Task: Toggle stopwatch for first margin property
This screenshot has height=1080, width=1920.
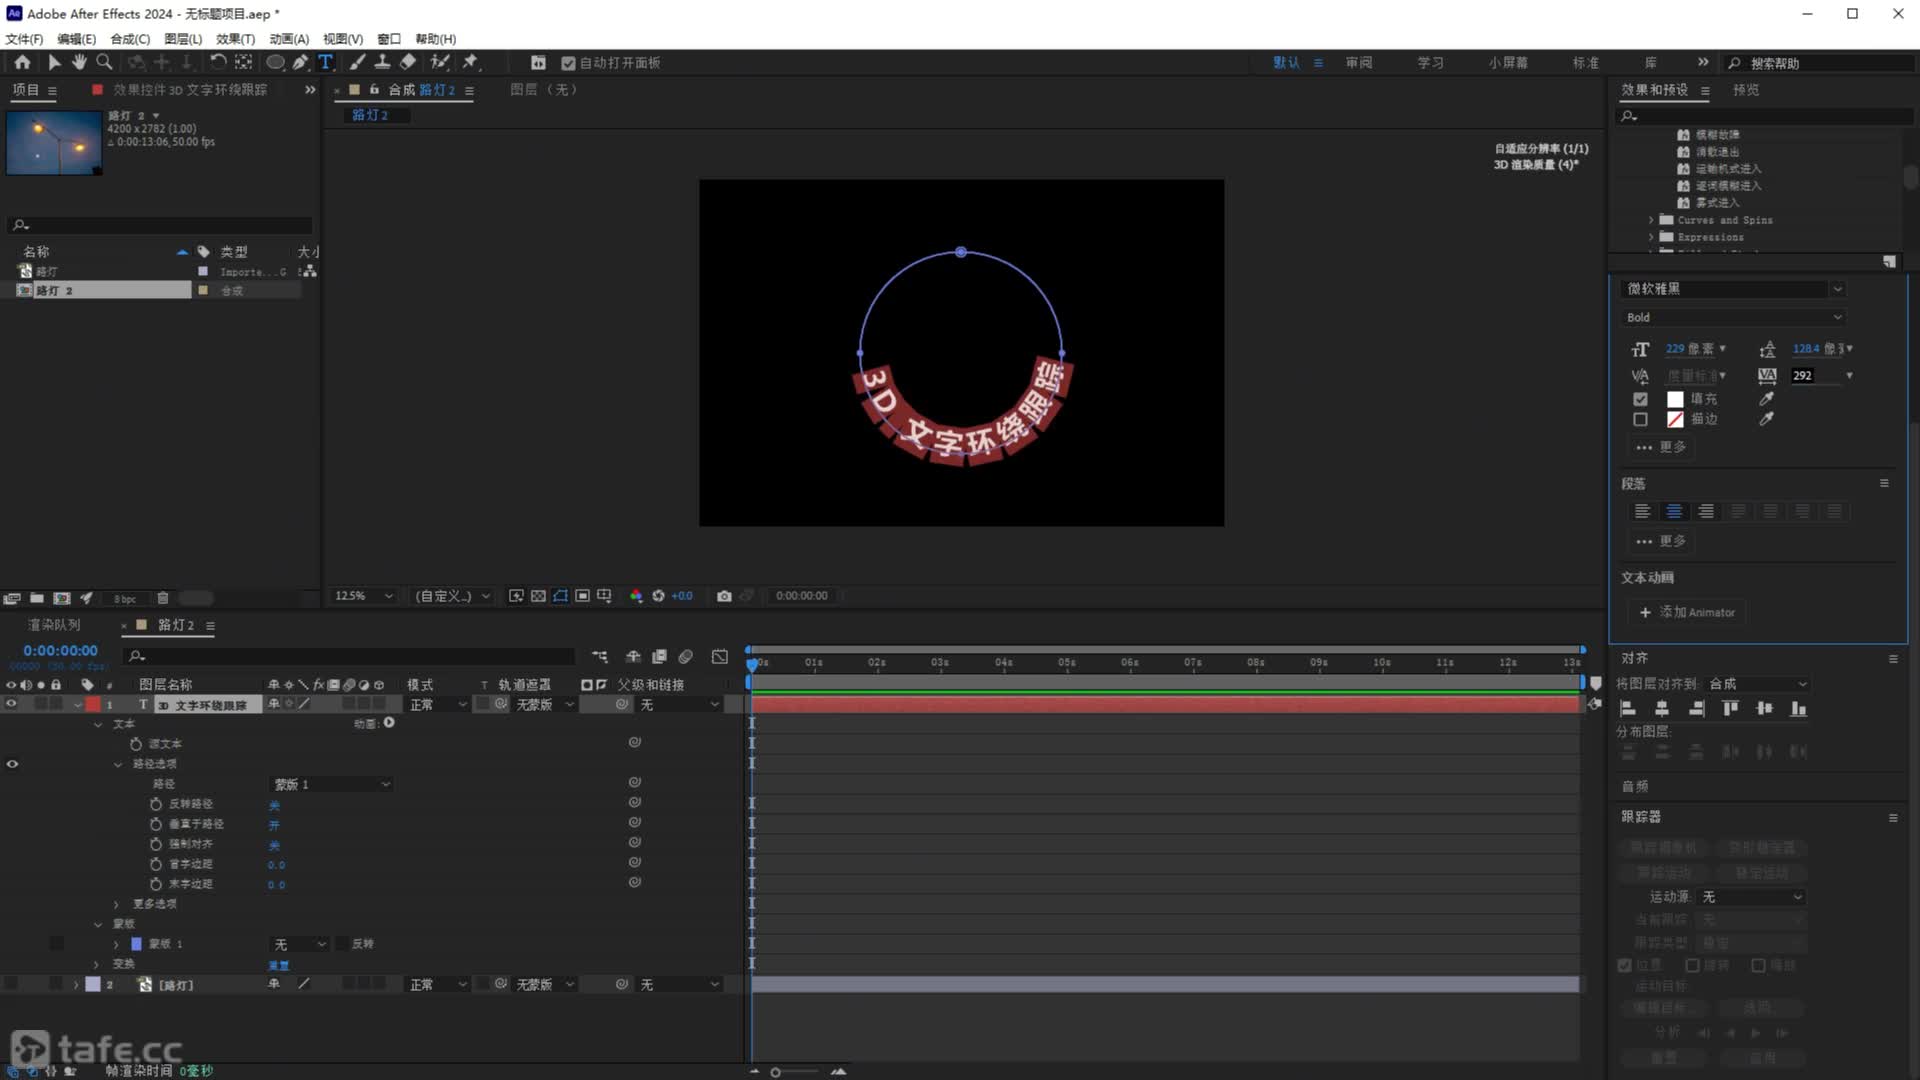Action: click(155, 864)
